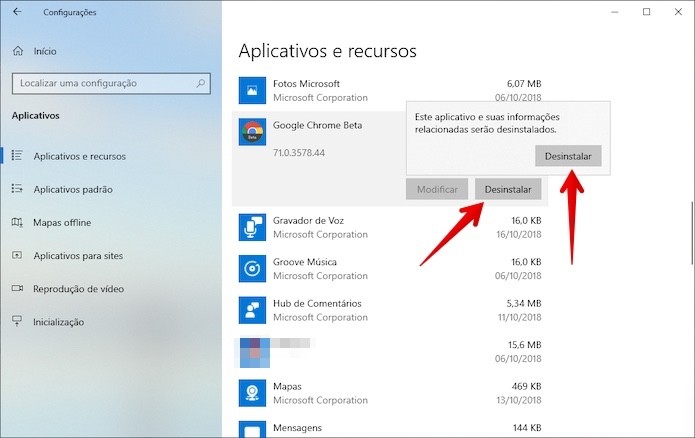695x438 pixels.
Task: Open Reprodução de vídeo menu item
Action: tap(78, 289)
